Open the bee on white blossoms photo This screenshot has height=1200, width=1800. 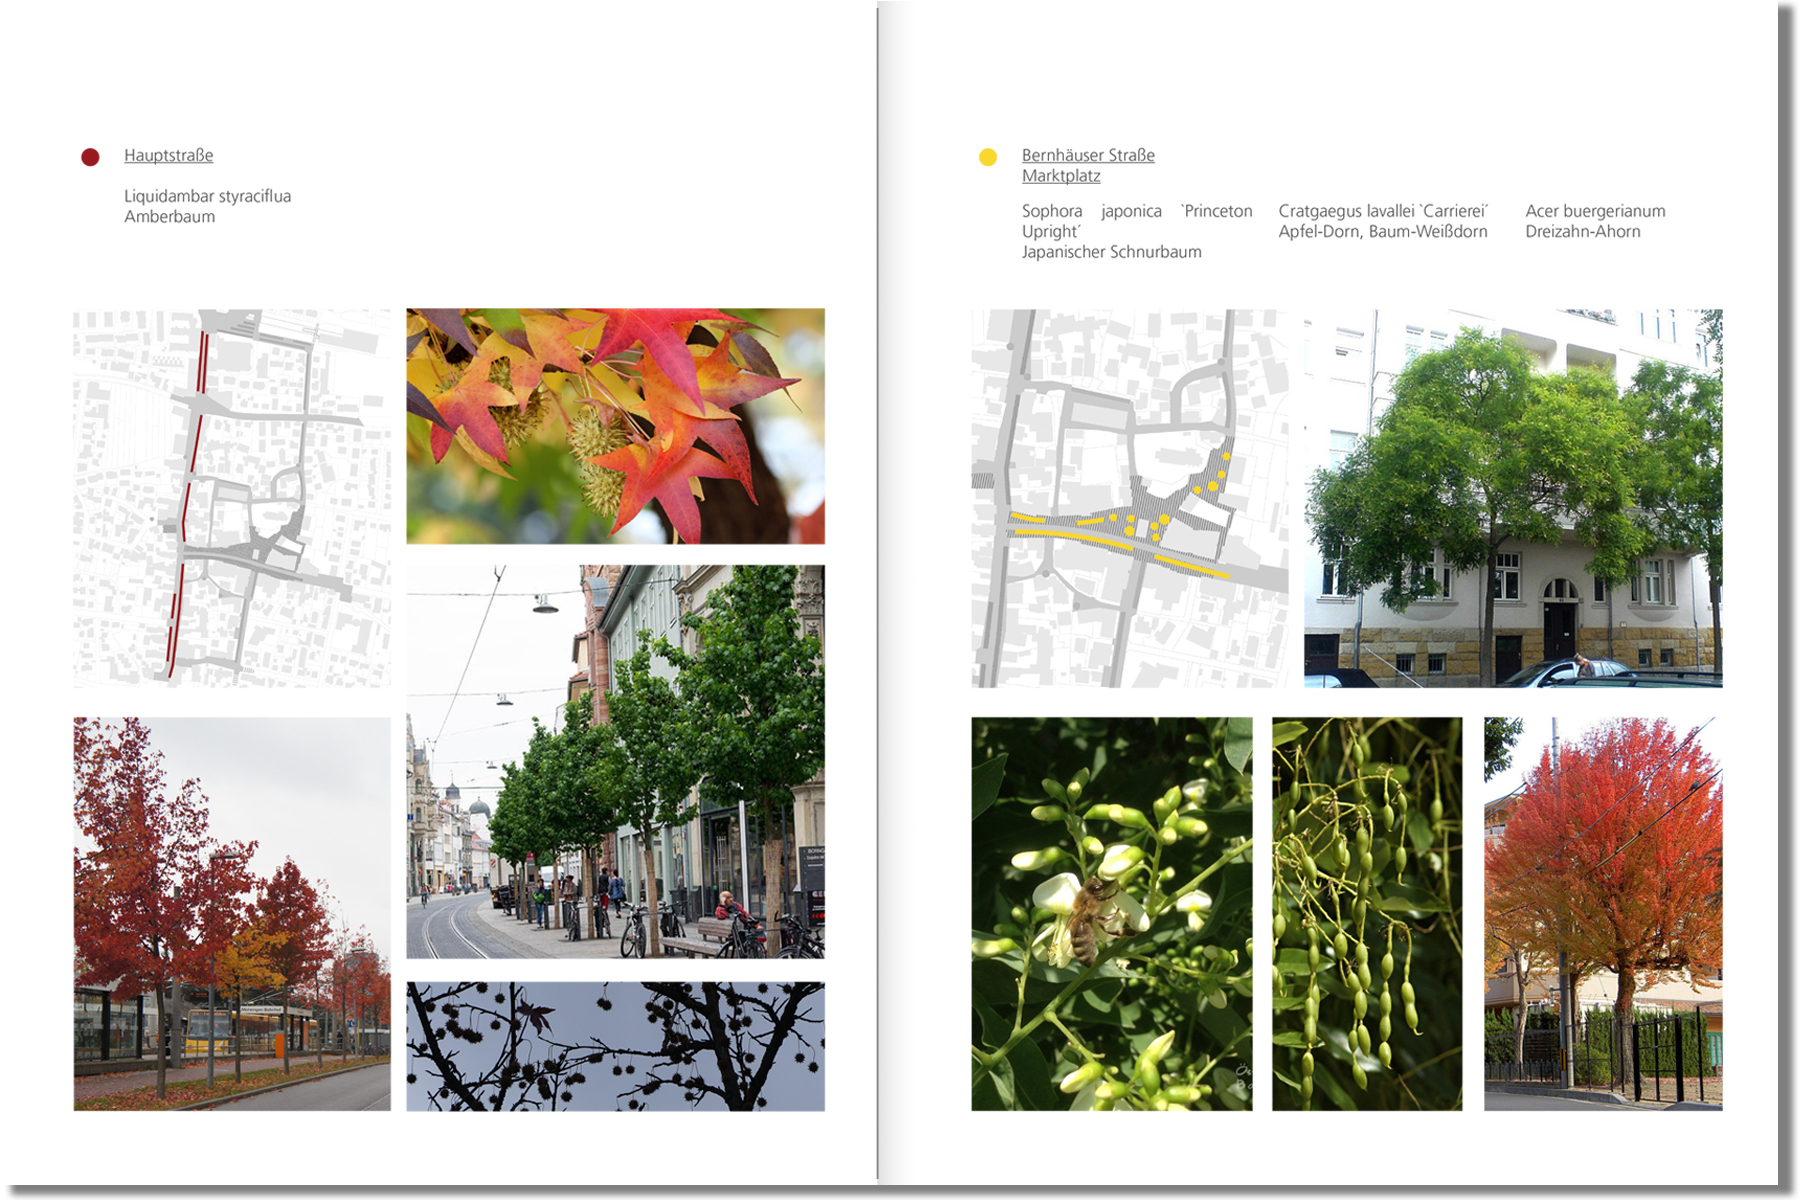(1111, 913)
